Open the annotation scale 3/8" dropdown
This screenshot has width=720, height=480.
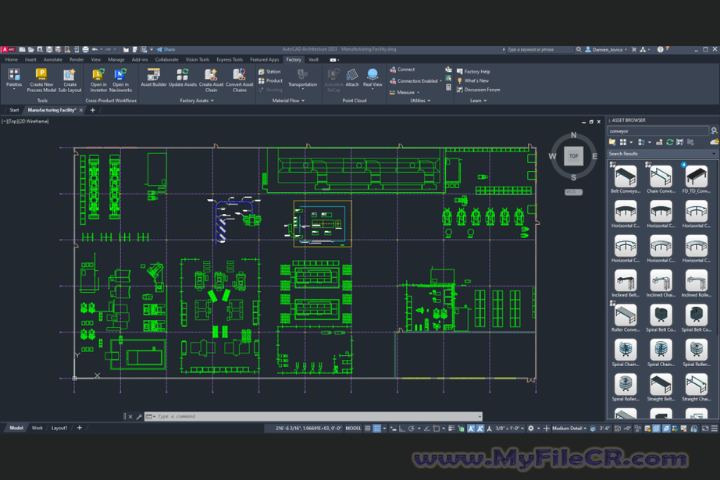pos(510,428)
